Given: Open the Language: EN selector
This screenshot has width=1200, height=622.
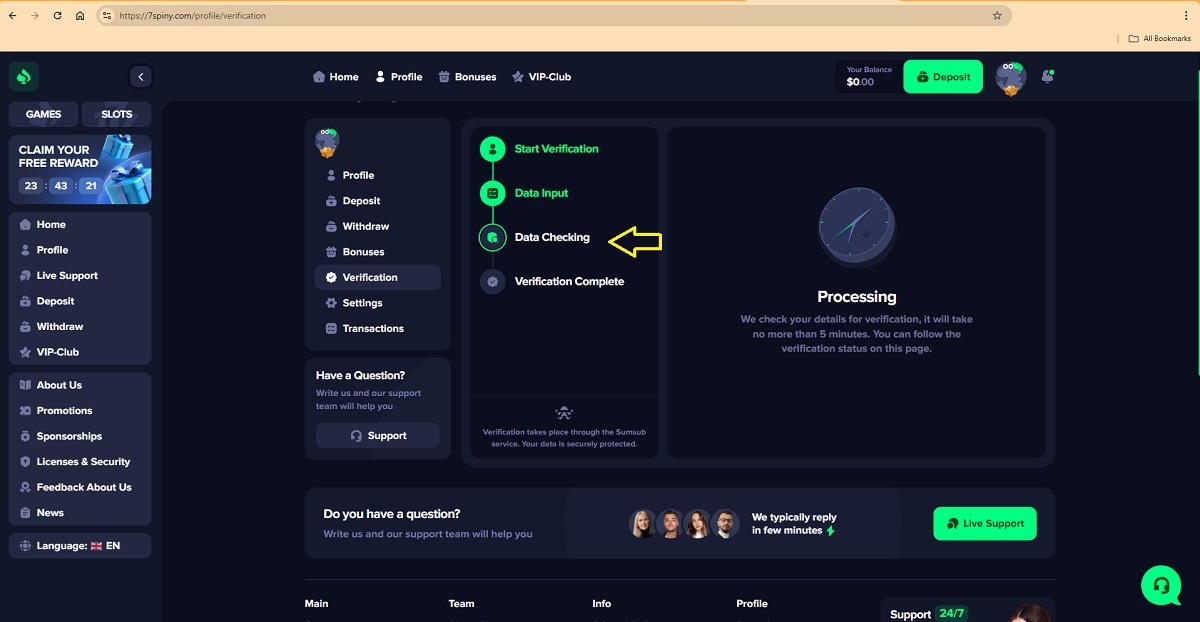Looking at the screenshot, I should 80,546.
